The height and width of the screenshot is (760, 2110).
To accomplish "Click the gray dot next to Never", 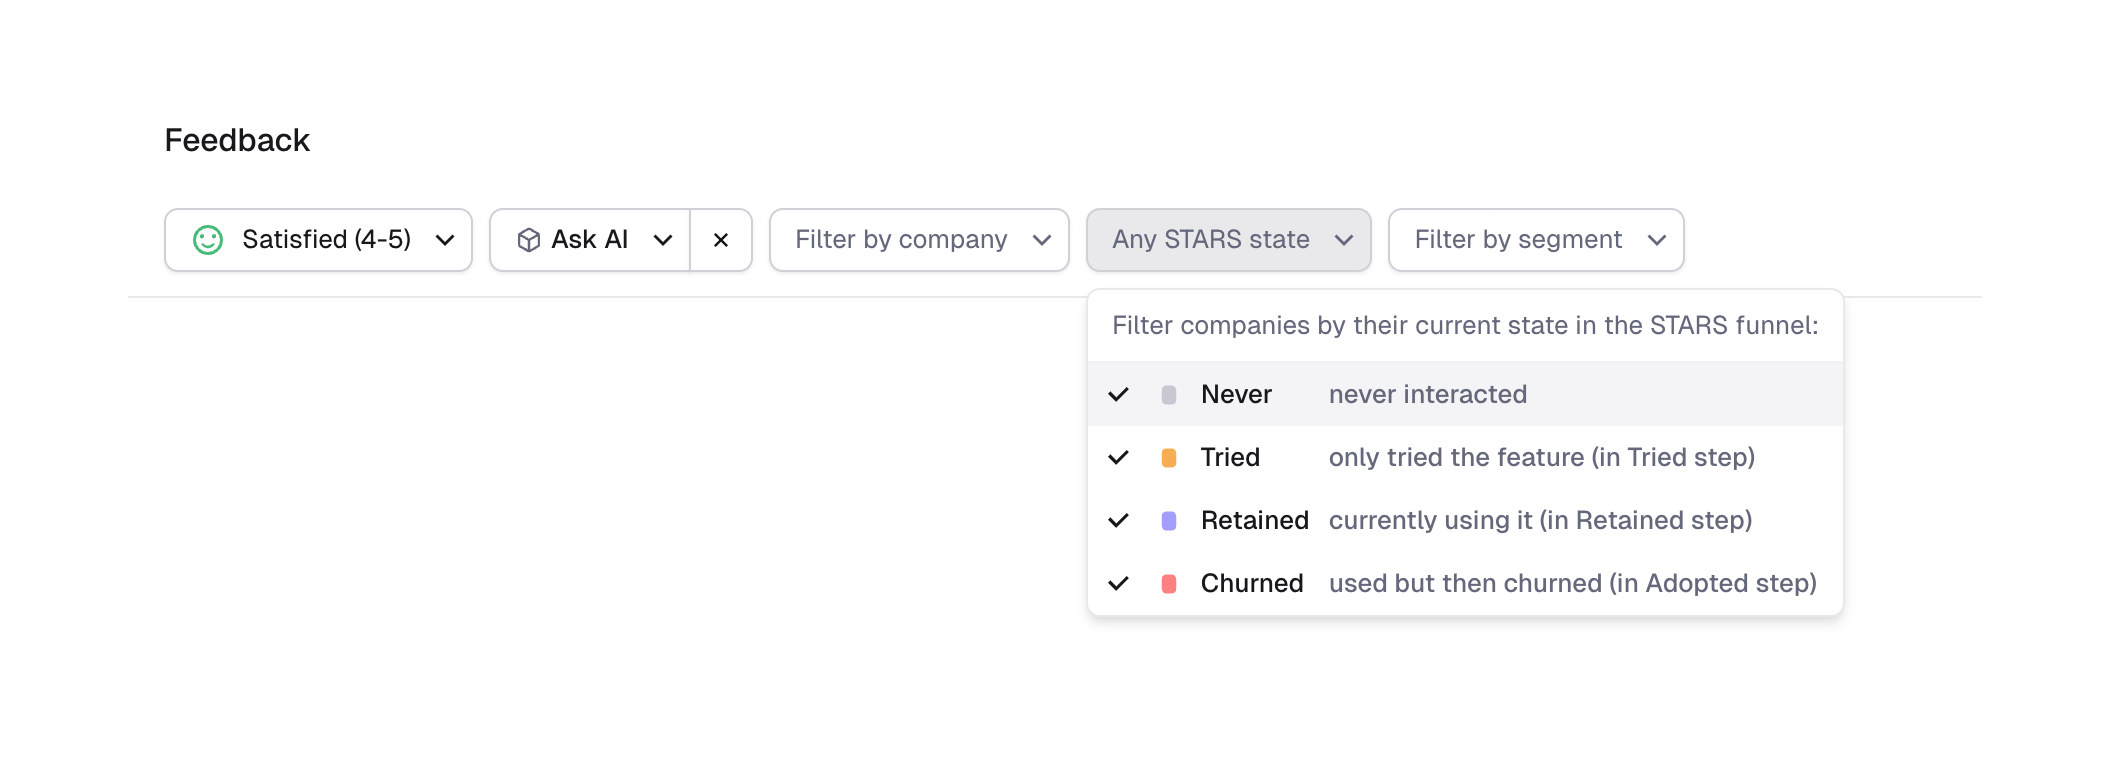I will [1167, 394].
